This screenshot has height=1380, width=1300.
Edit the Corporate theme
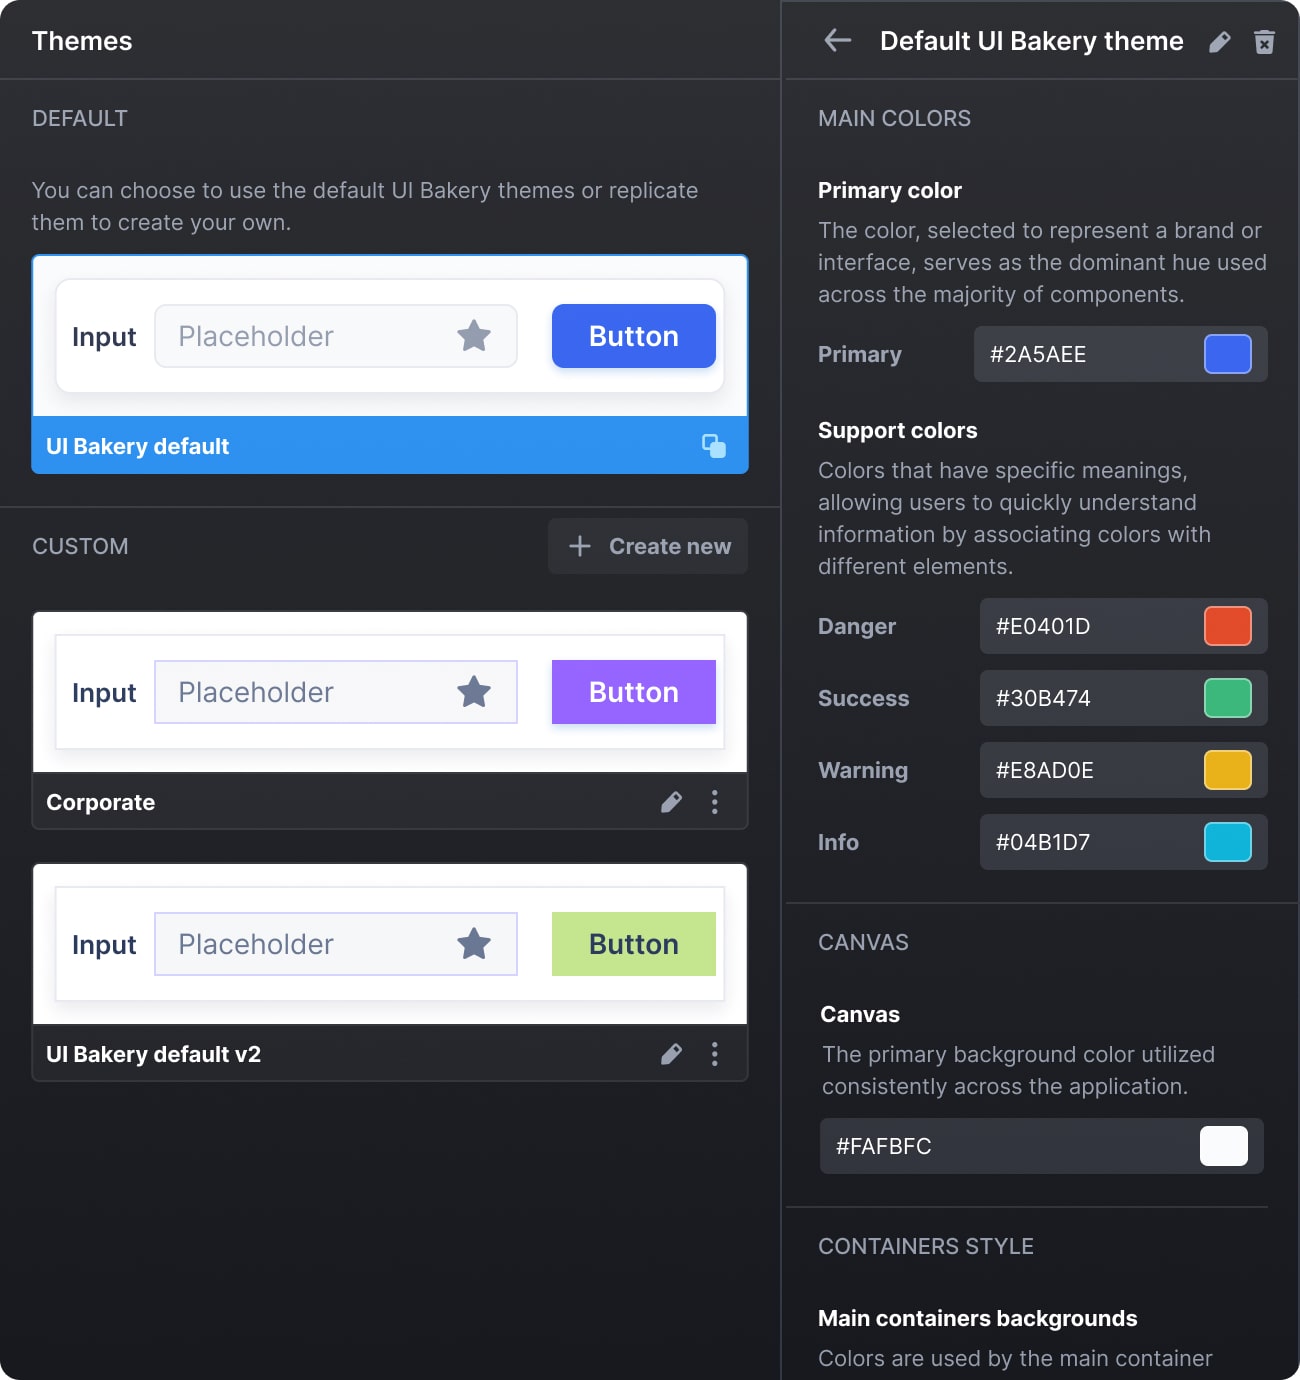[x=670, y=801]
